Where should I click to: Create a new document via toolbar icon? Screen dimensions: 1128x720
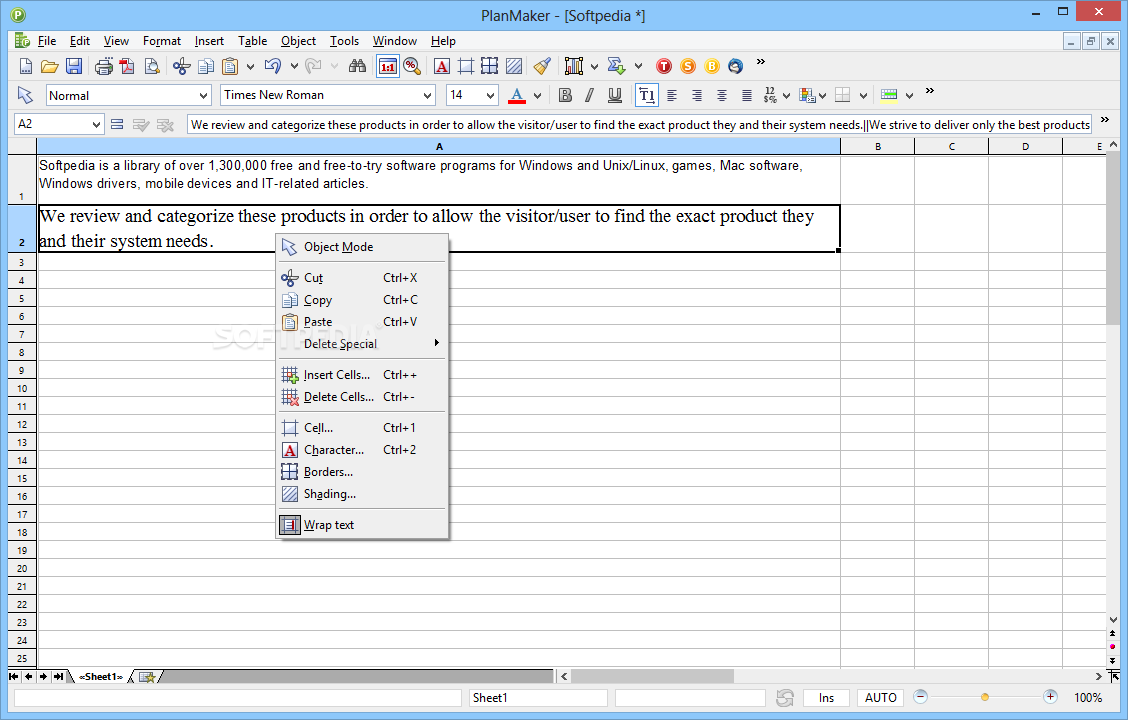point(25,67)
